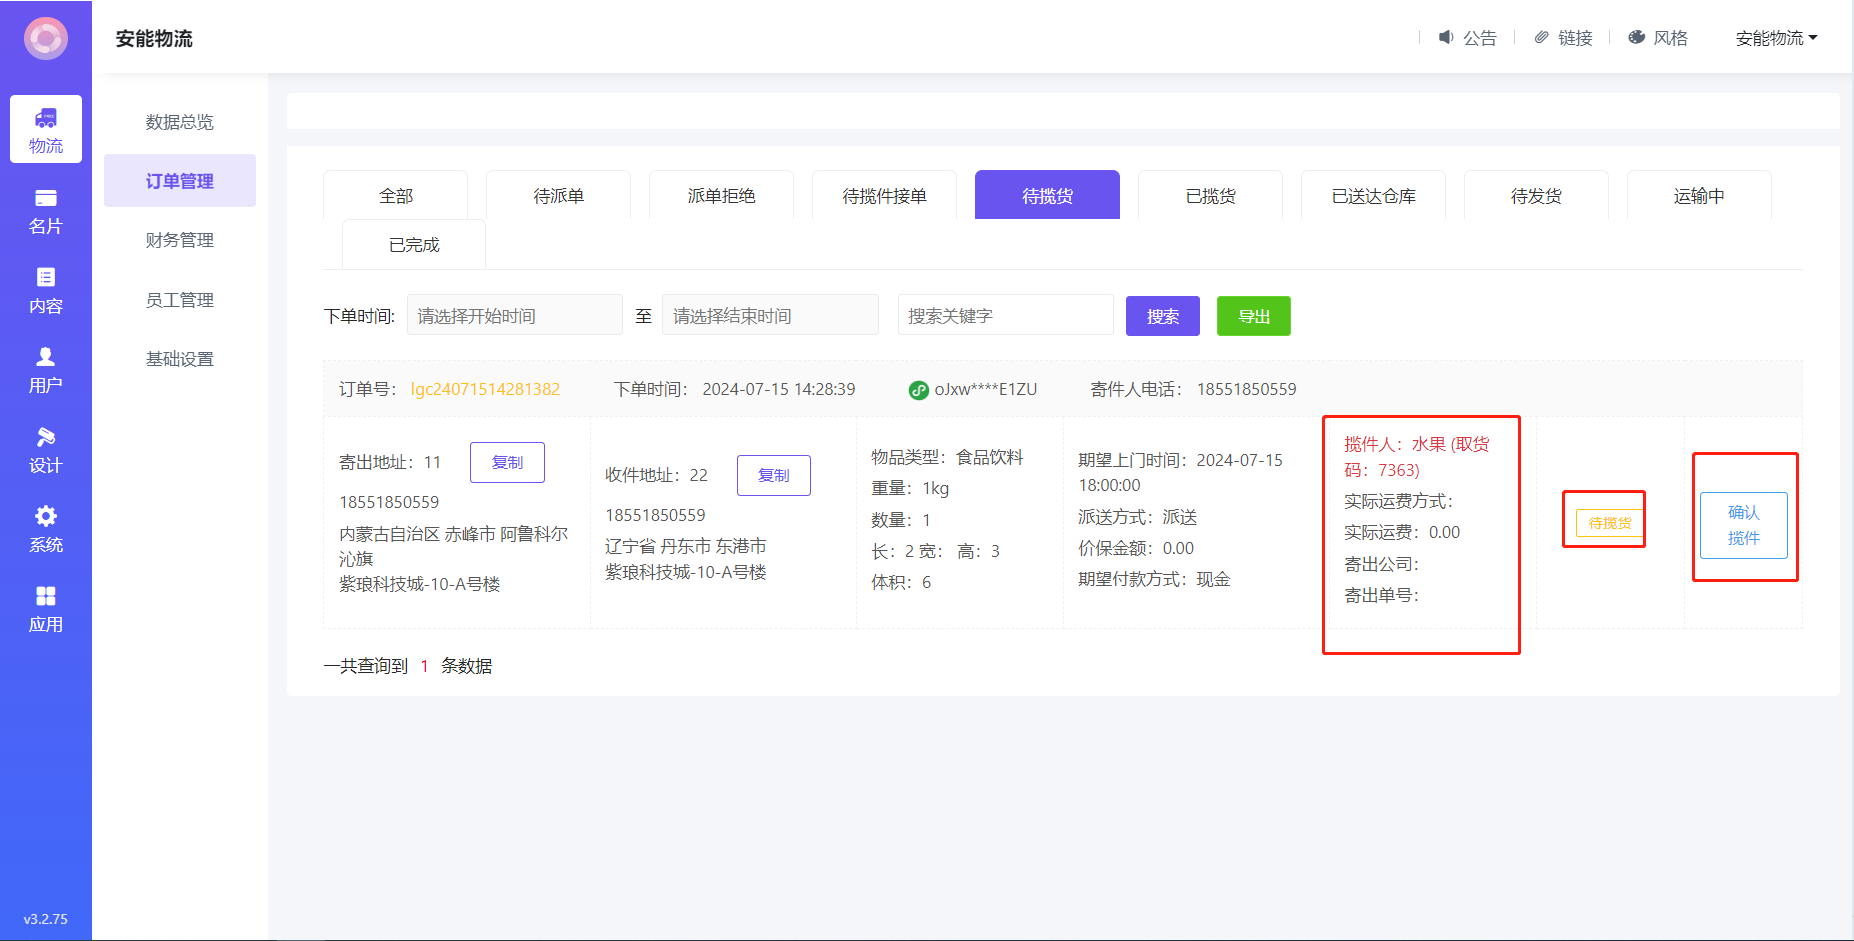This screenshot has height=941, width=1854.
Task: Switch to the 待派单 tab
Action: [x=558, y=196]
